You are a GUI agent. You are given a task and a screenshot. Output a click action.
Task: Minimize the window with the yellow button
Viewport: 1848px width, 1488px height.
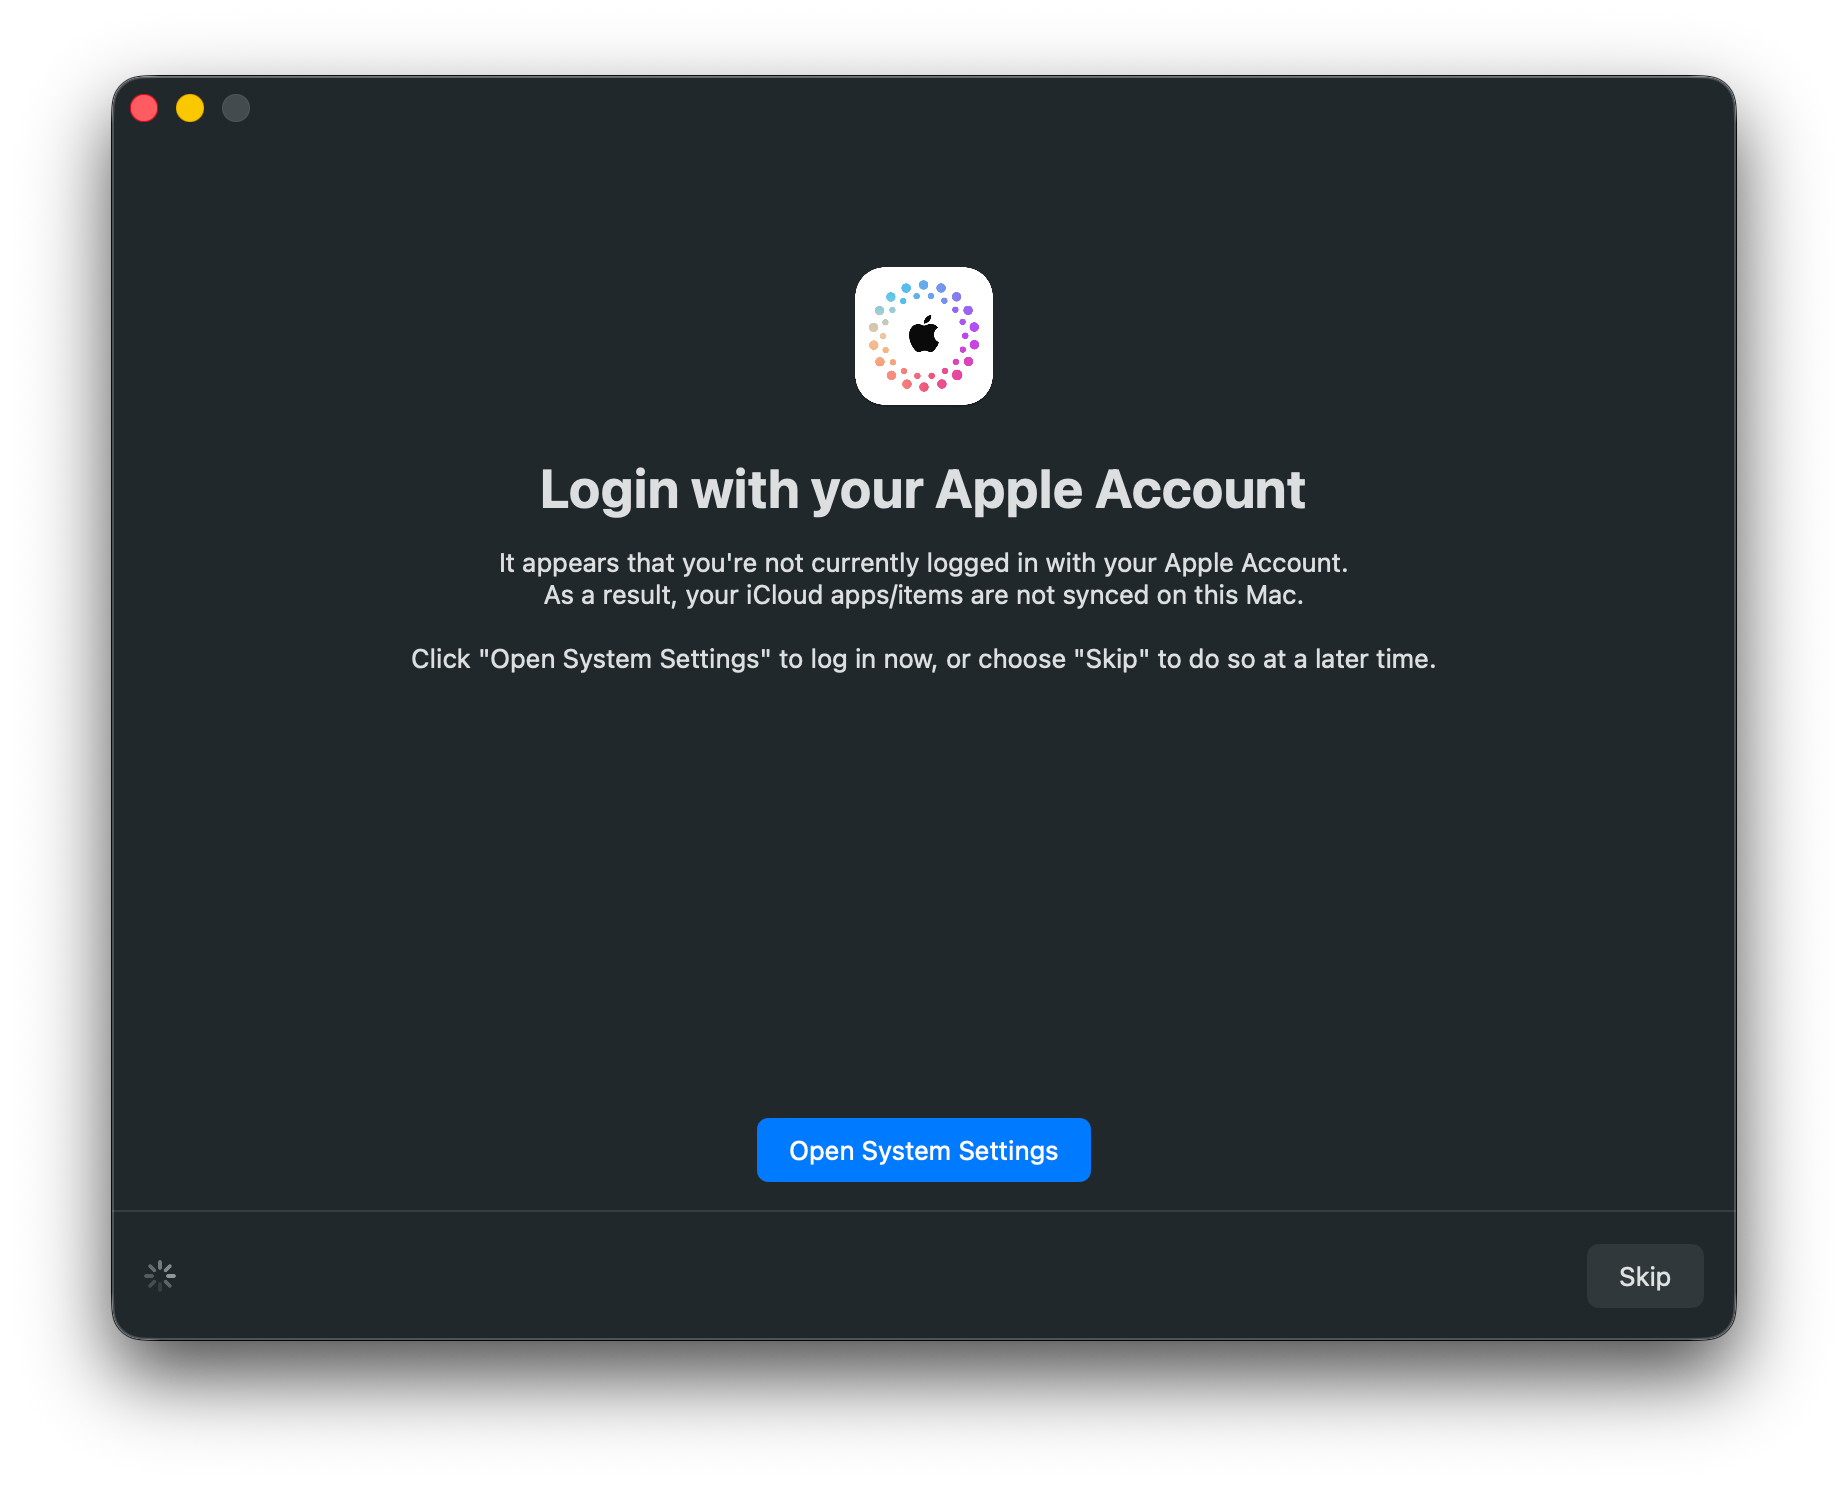point(190,108)
